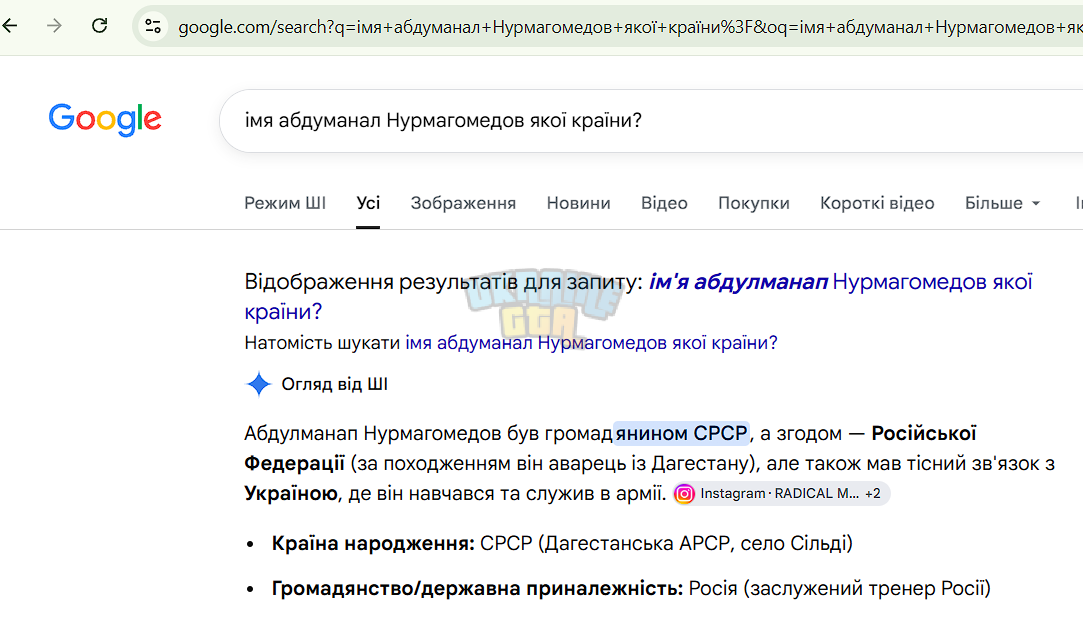Click the browser forward arrow
This screenshot has width=1083, height=623.
point(54,26)
